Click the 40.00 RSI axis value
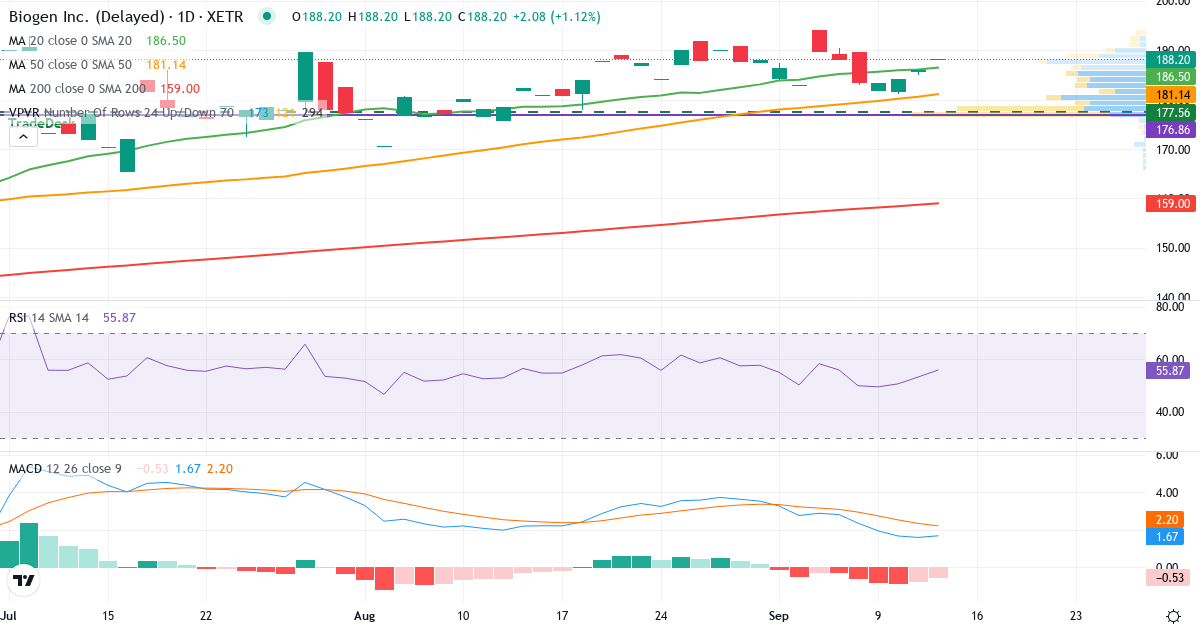The height and width of the screenshot is (630, 1200). 1168,412
